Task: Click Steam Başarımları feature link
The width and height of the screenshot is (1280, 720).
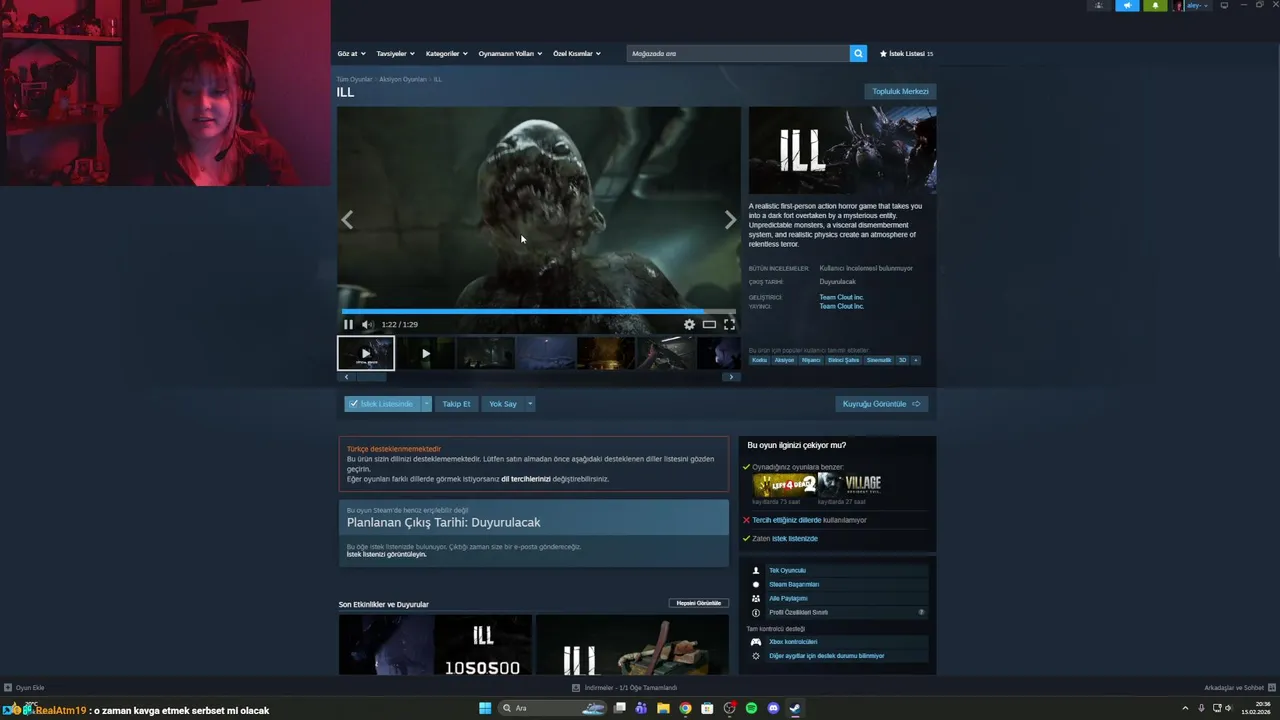Action: tap(794, 584)
